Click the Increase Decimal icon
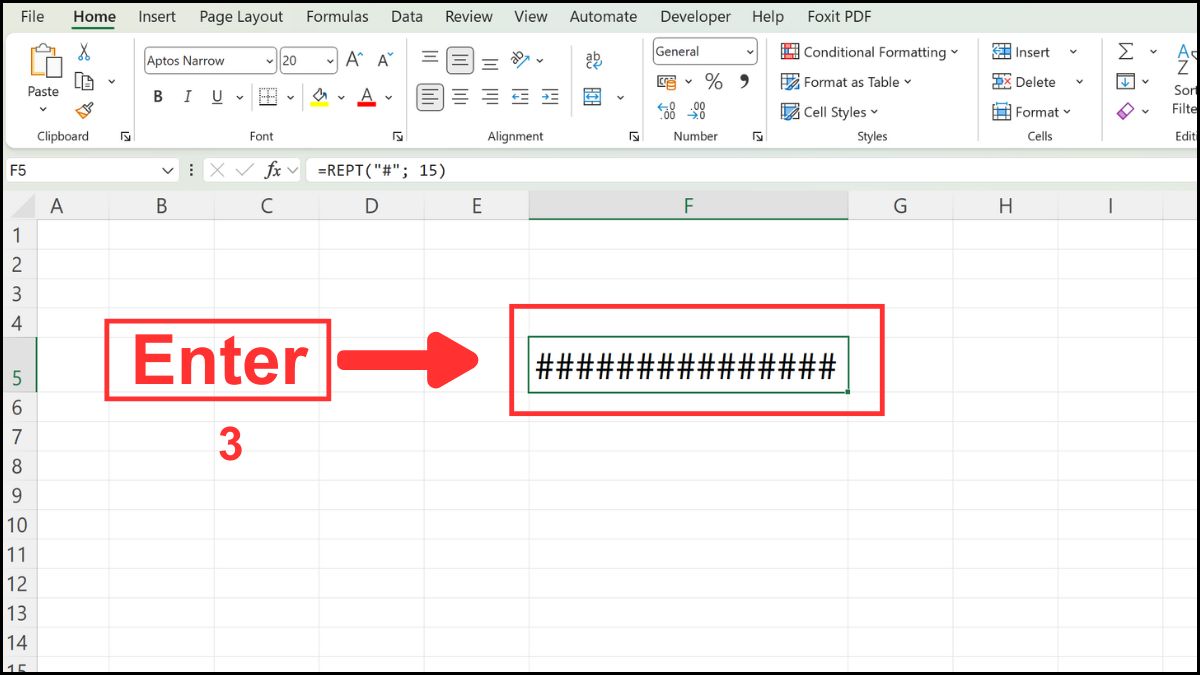 point(665,110)
